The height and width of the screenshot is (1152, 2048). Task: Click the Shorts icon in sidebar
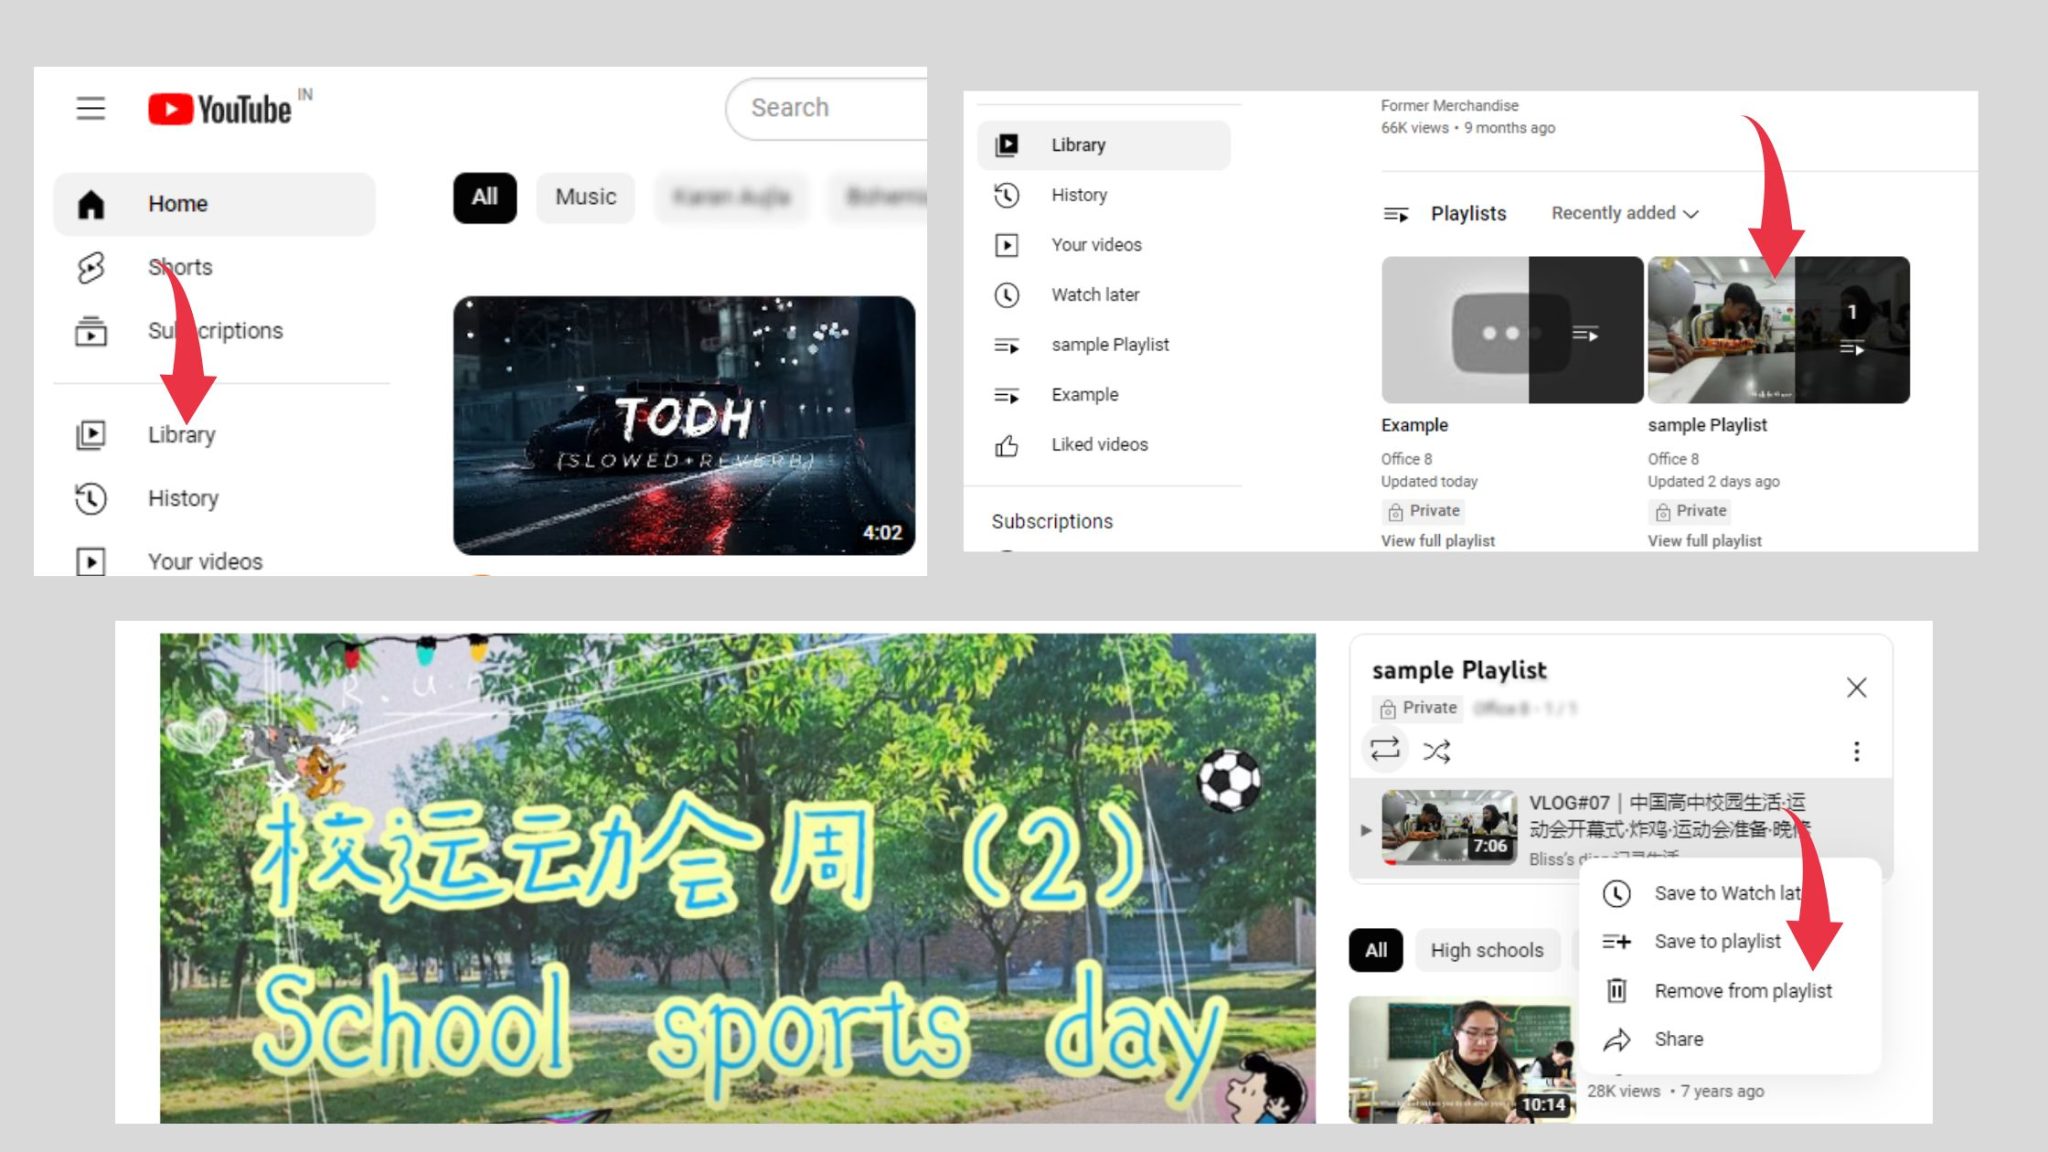click(91, 266)
